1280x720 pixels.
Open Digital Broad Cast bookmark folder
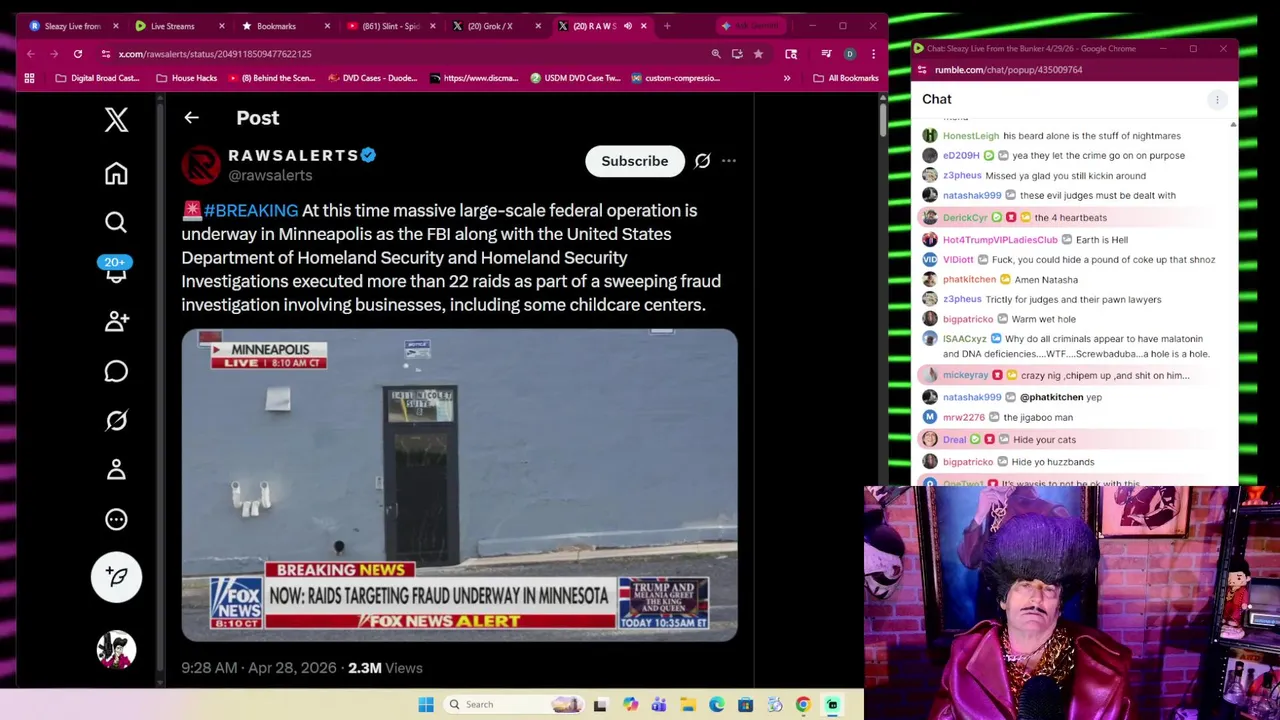pos(97,78)
